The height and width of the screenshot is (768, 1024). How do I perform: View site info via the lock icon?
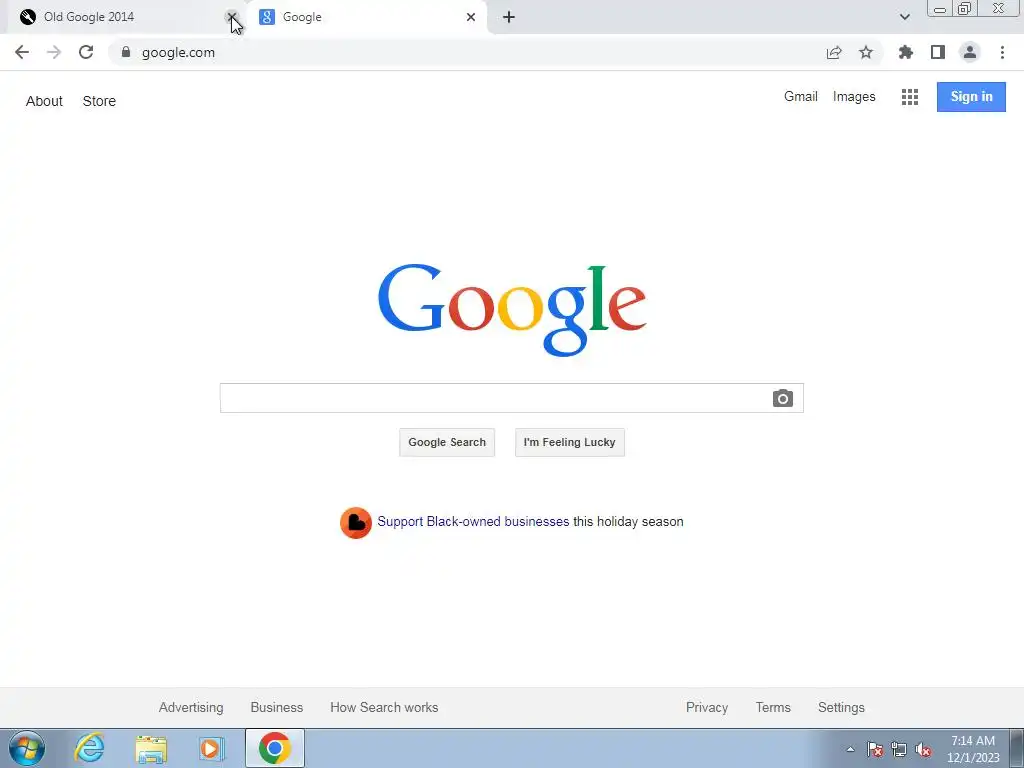point(126,52)
